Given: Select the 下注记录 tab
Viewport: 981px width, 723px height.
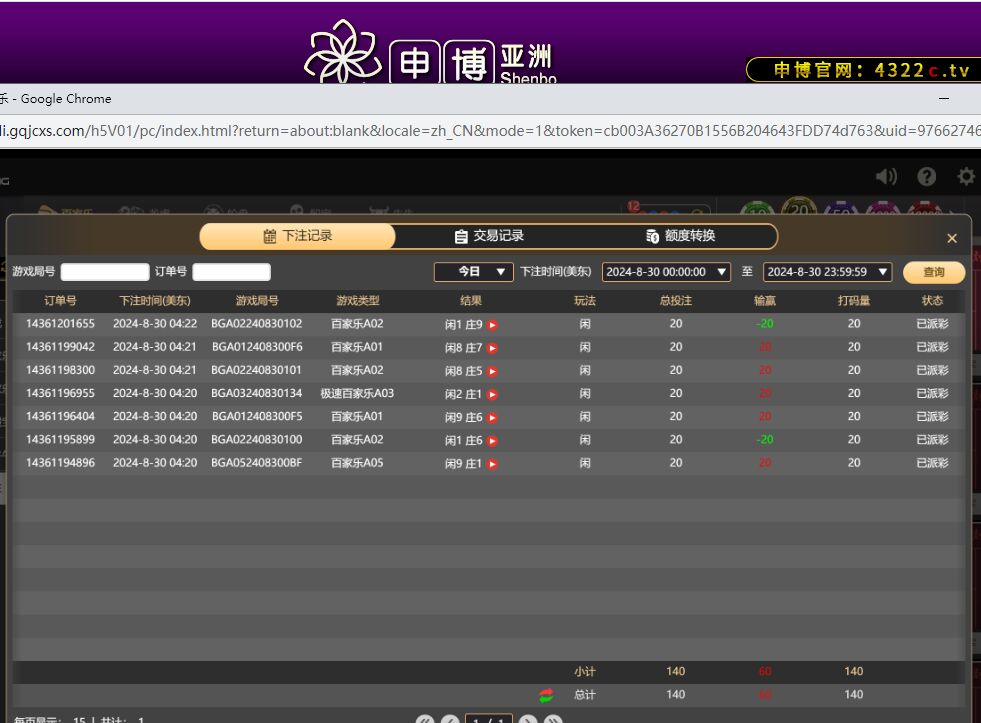Looking at the screenshot, I should click(297, 236).
